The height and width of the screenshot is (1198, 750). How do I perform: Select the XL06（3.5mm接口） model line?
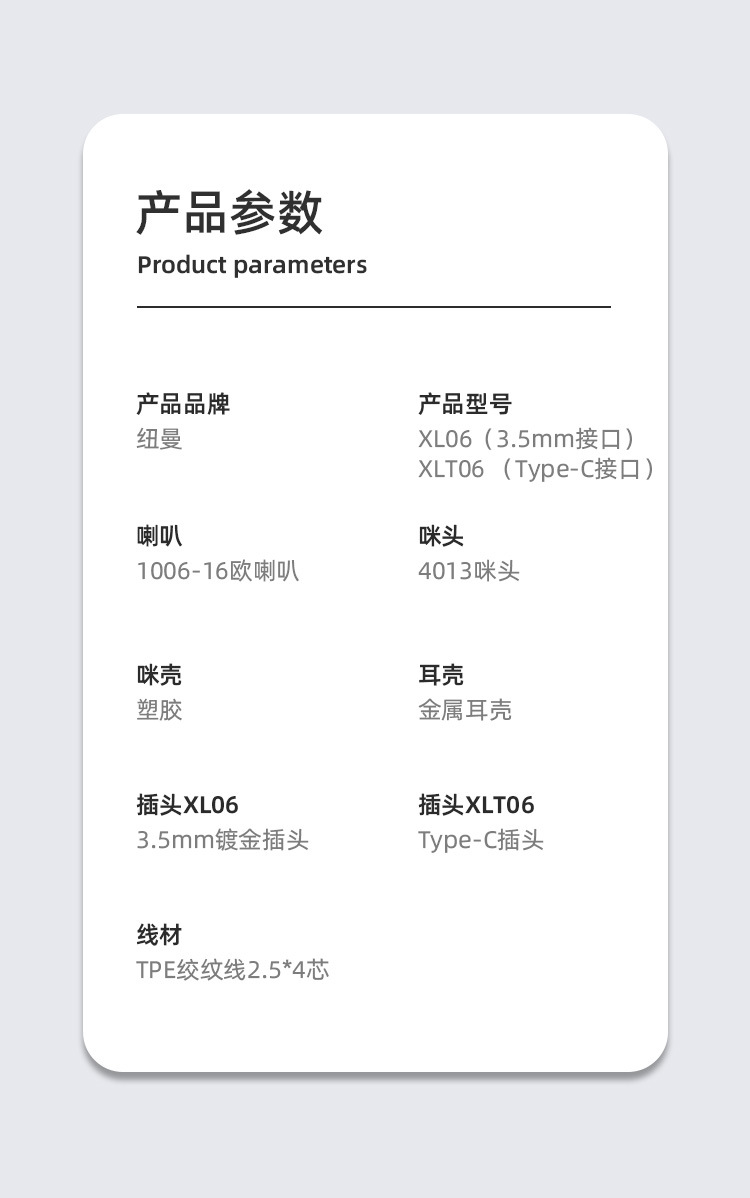point(527,439)
